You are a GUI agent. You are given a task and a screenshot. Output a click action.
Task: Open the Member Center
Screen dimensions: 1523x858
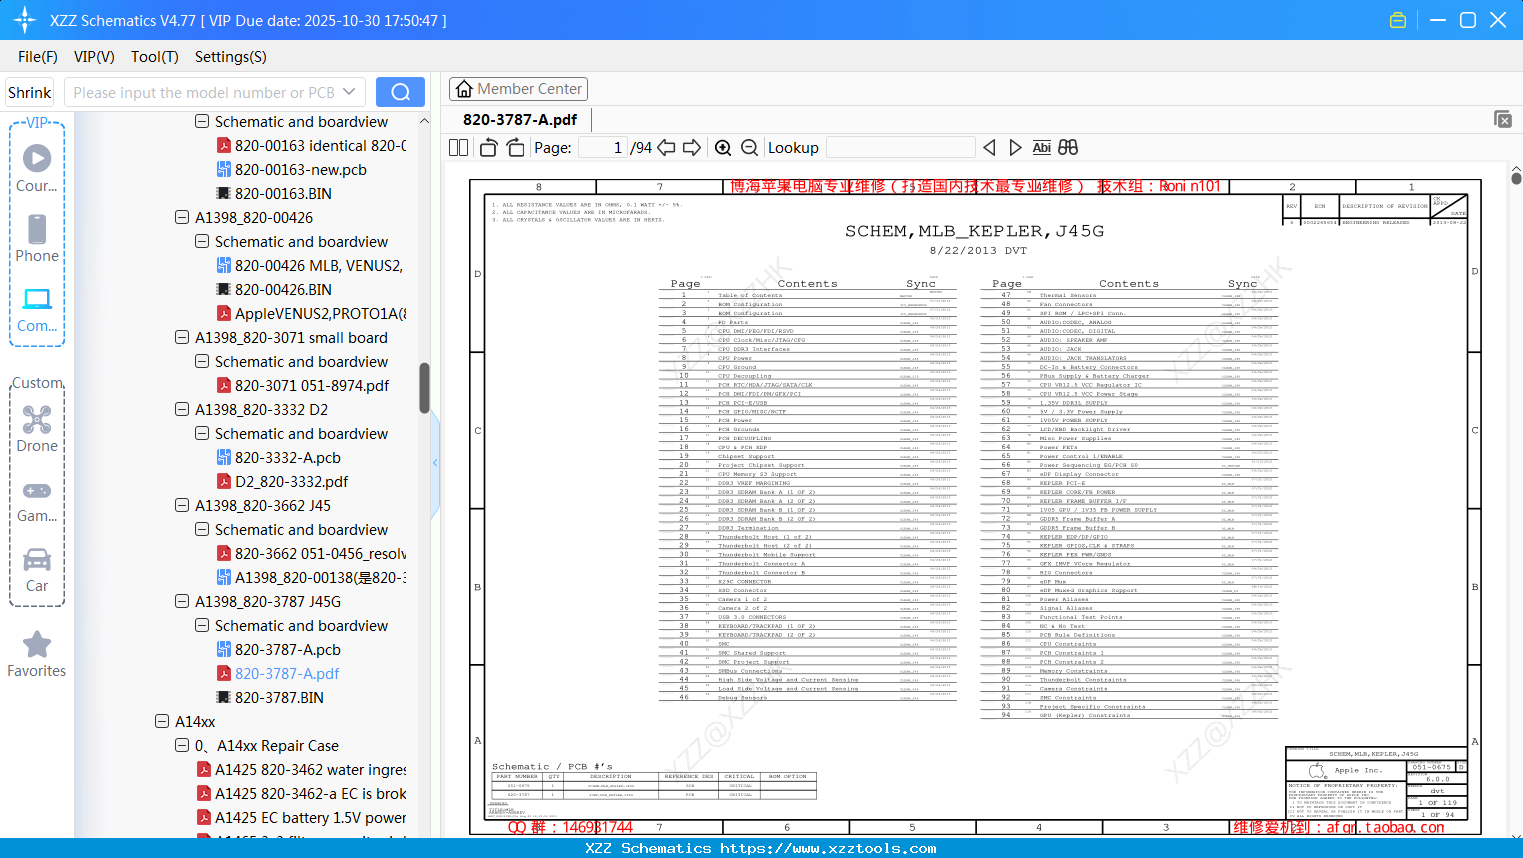(x=518, y=89)
